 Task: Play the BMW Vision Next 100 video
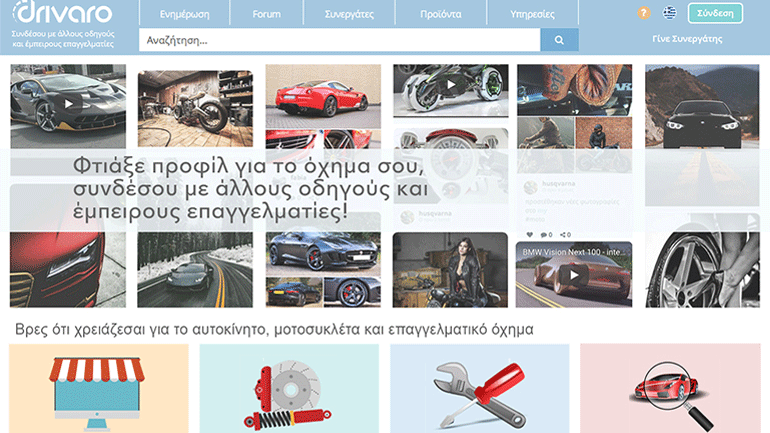point(574,277)
